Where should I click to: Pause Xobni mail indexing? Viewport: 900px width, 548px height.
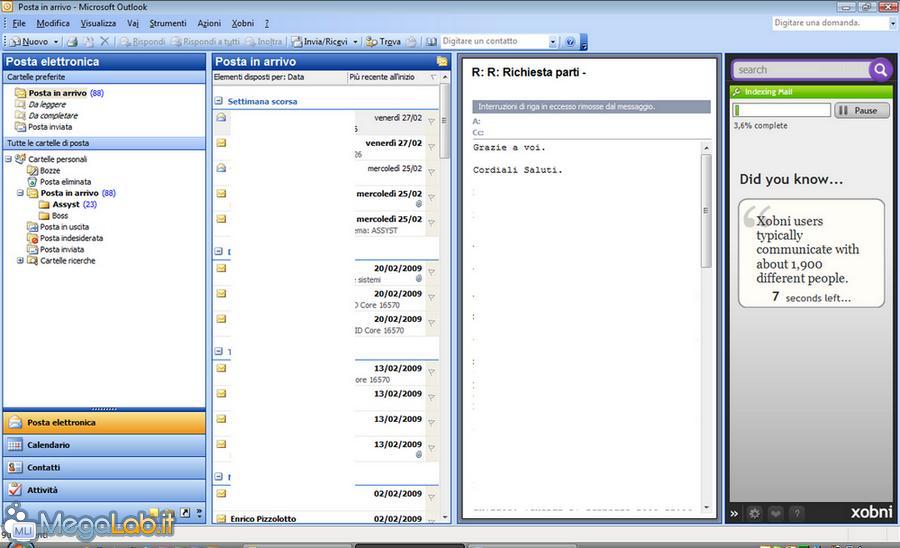tap(861, 111)
